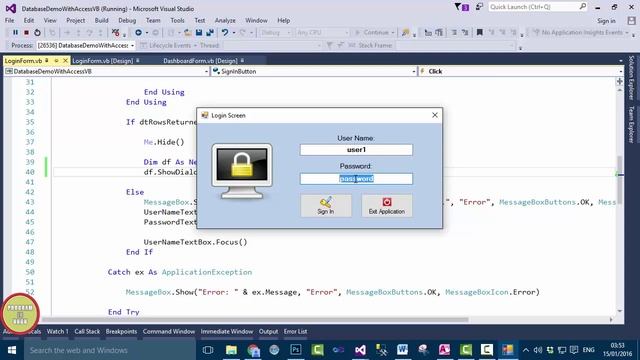Open the Watch 1 tab
The height and width of the screenshot is (360, 640).
pos(58,331)
